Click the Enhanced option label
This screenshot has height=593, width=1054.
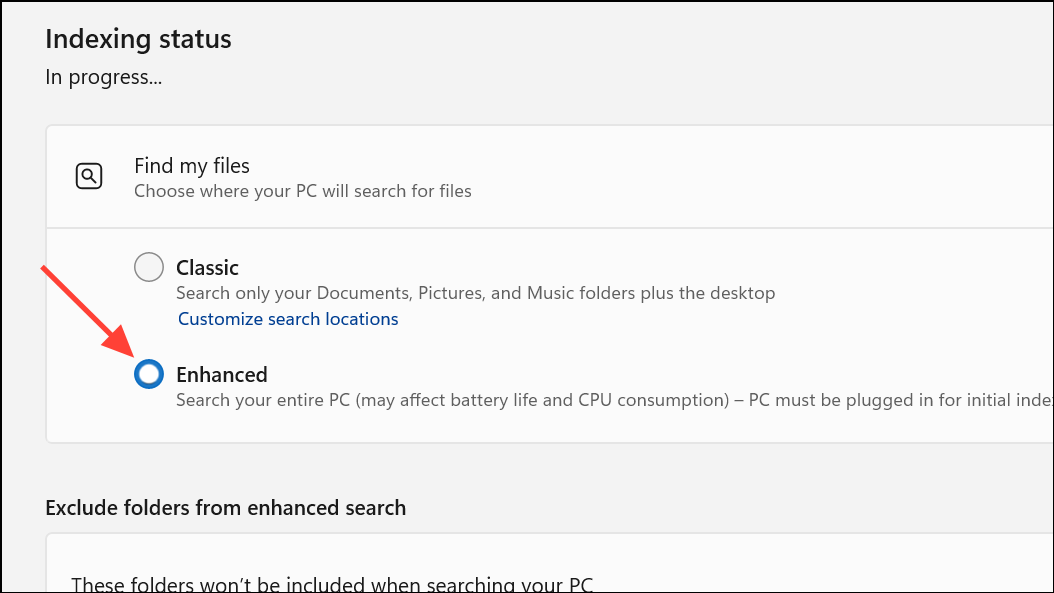(x=222, y=374)
